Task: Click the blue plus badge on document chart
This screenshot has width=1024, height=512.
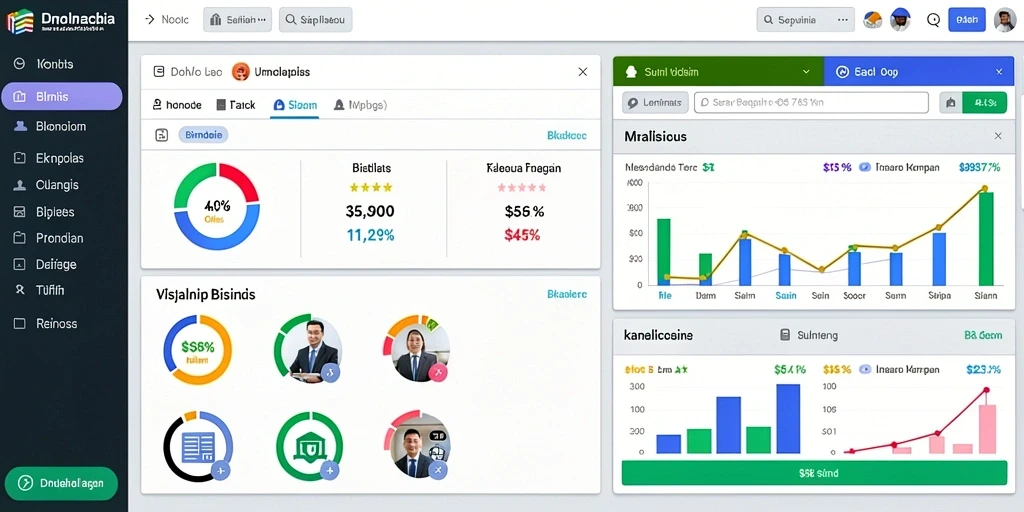Action: pyautogui.click(x=220, y=469)
